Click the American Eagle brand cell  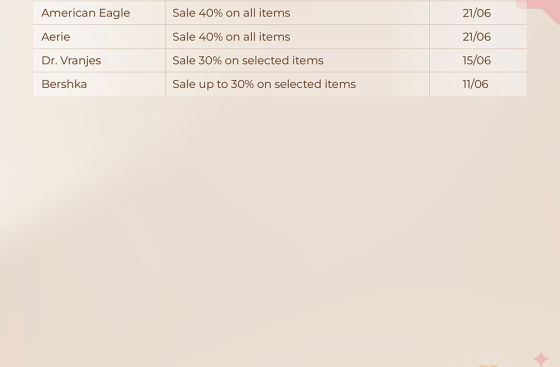pyautogui.click(x=99, y=13)
